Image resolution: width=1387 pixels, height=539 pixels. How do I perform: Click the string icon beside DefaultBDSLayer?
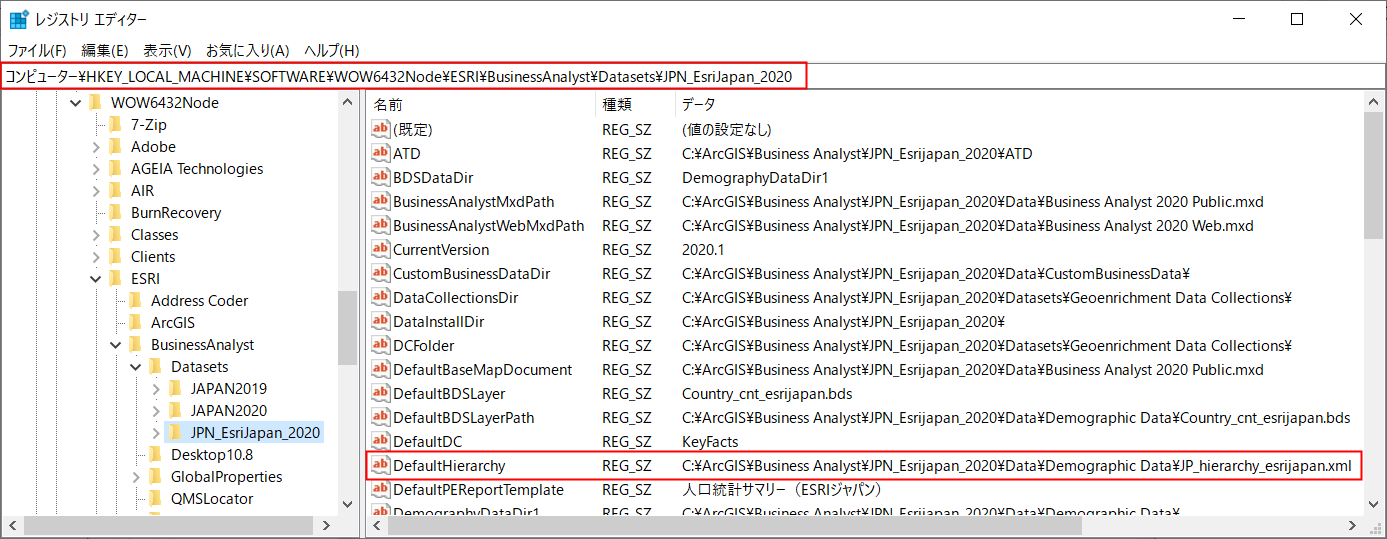pyautogui.click(x=380, y=393)
